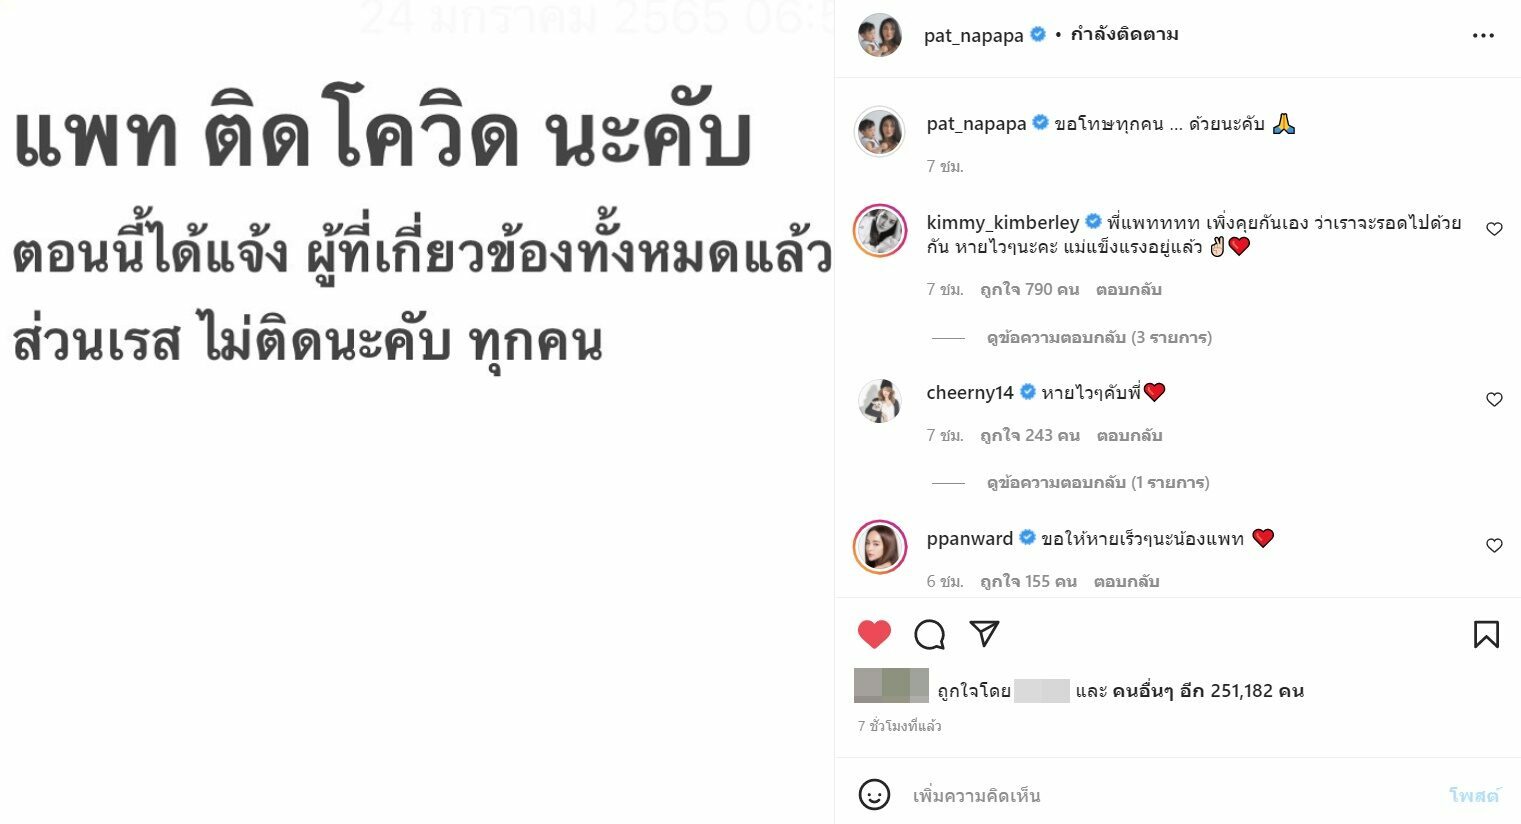Open ppanward's profile picture

(880, 546)
